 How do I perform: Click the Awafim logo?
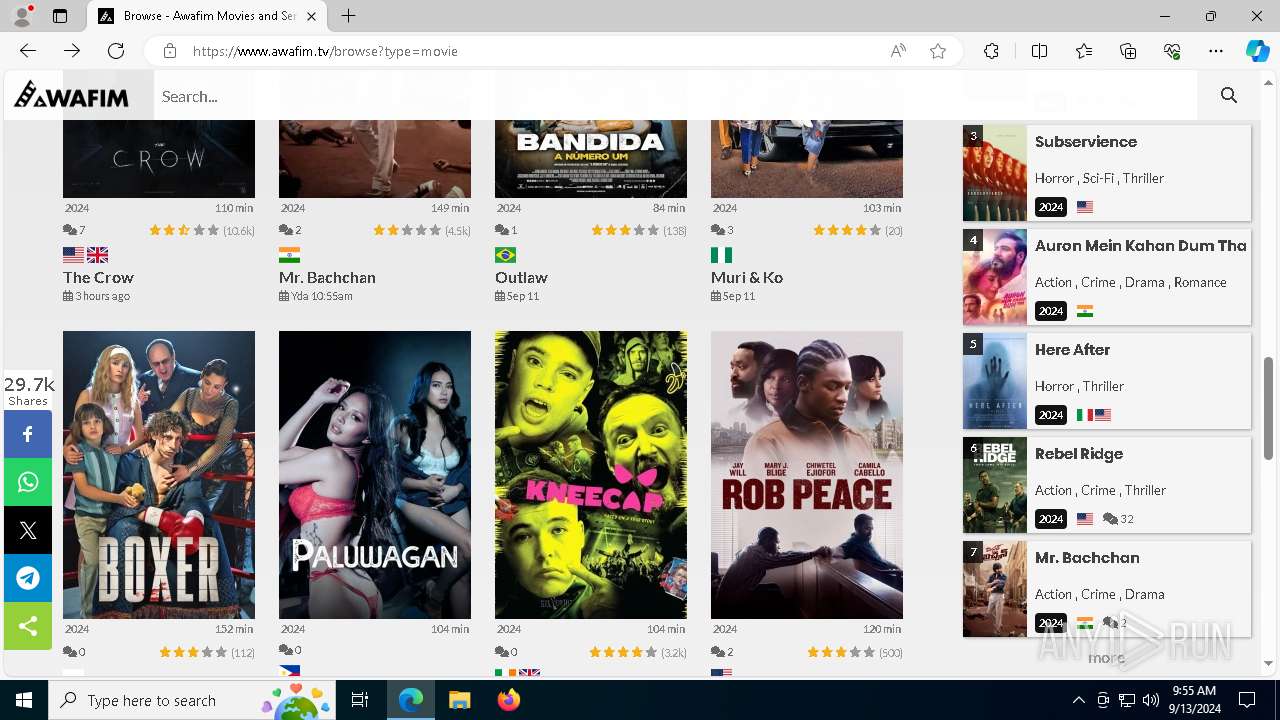[x=71, y=96]
